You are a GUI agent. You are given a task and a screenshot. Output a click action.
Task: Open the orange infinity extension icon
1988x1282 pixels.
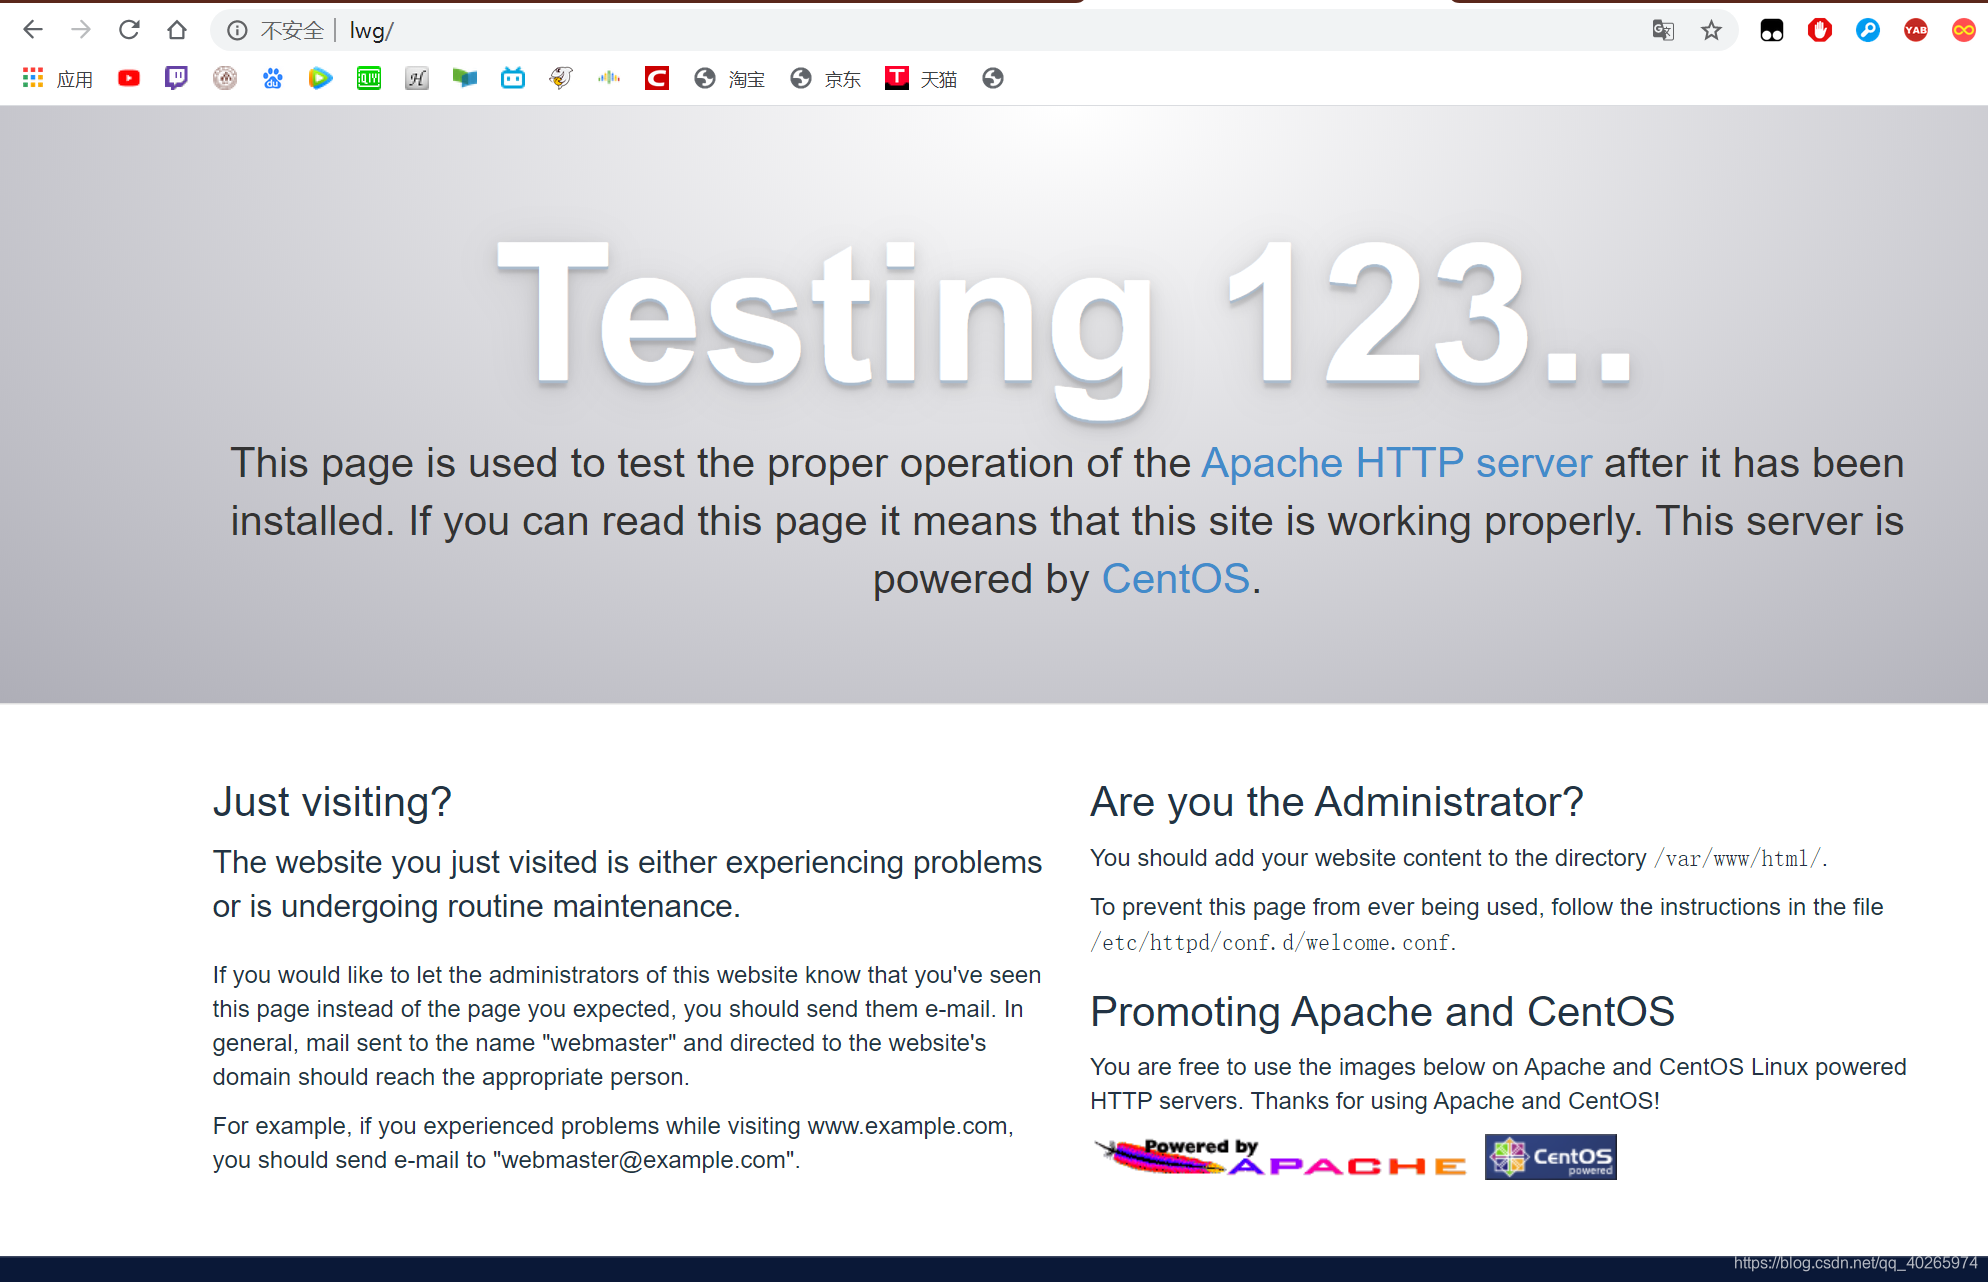pyautogui.click(x=1964, y=31)
